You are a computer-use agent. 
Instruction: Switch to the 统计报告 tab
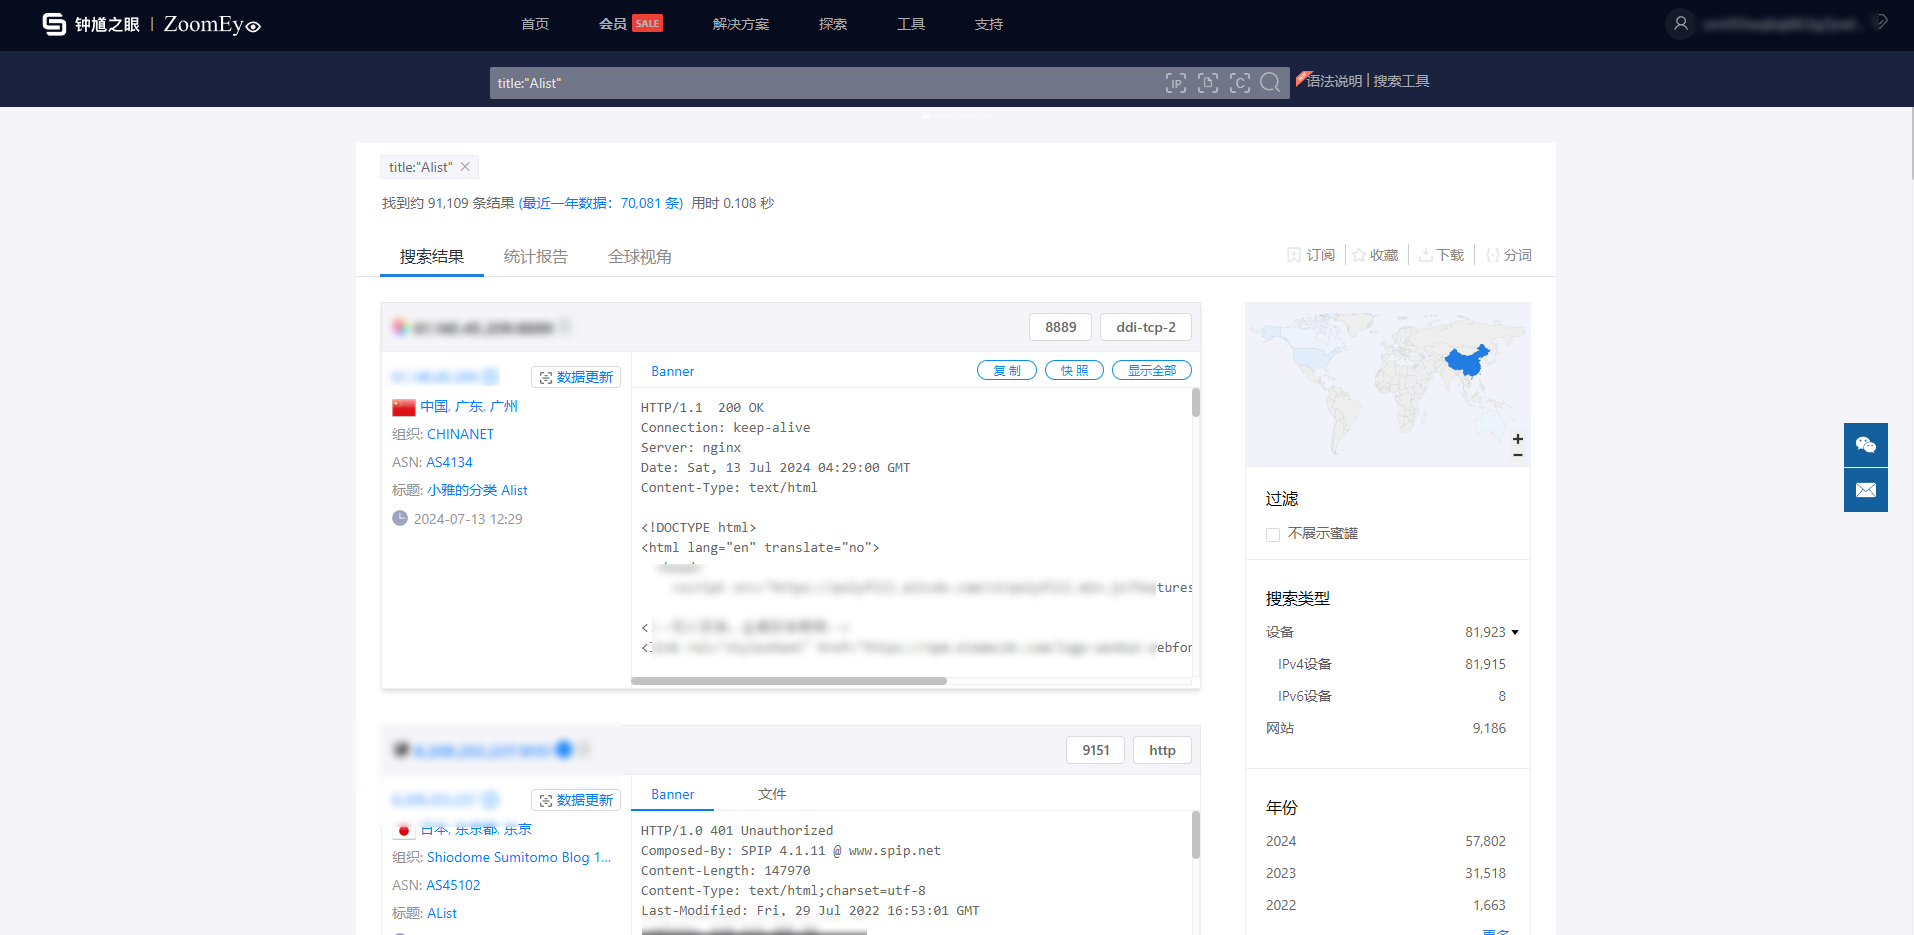pyautogui.click(x=536, y=257)
